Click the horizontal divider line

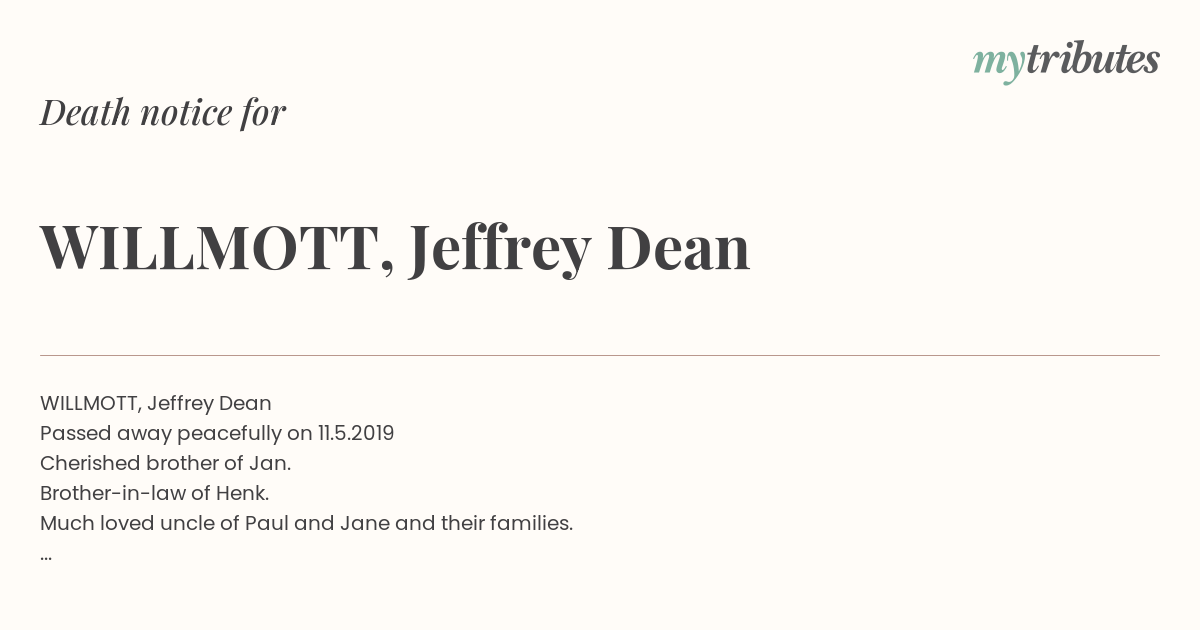pos(600,355)
